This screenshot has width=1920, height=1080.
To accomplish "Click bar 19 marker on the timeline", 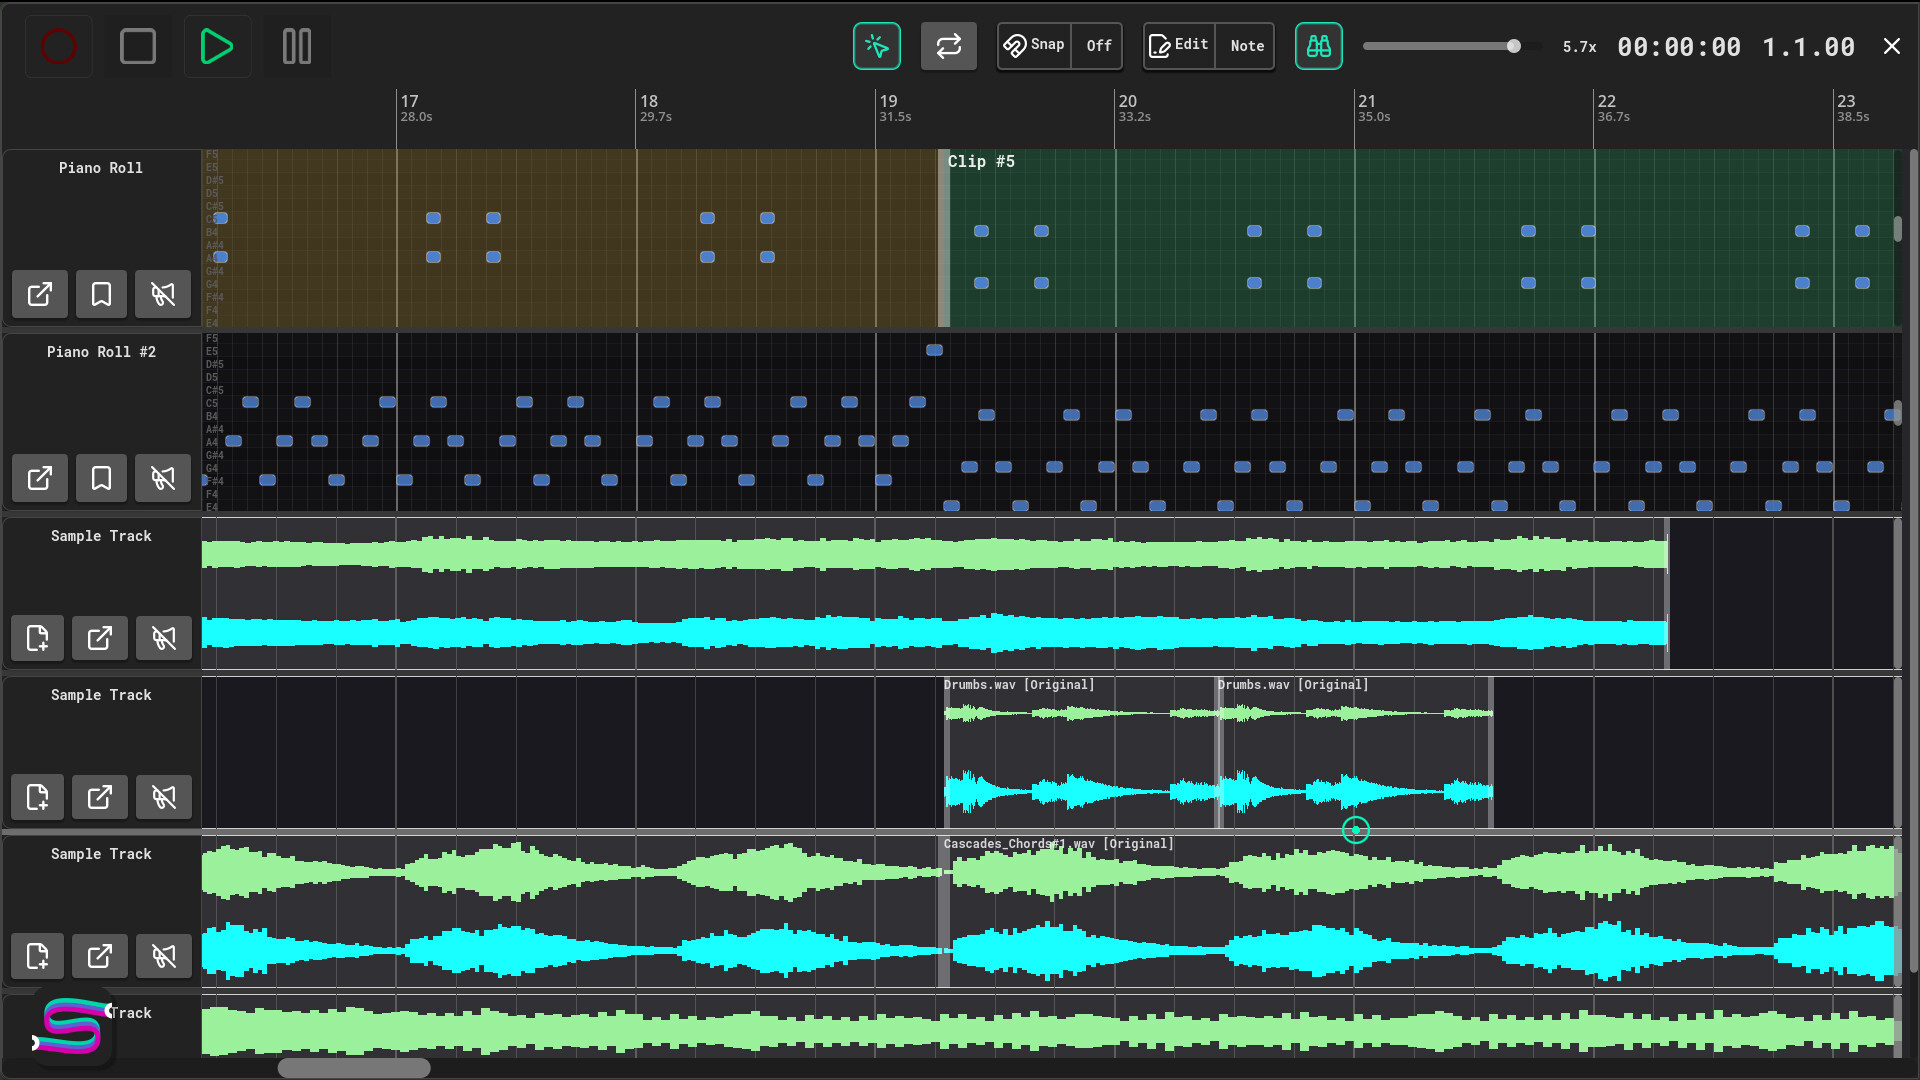I will click(x=888, y=101).
